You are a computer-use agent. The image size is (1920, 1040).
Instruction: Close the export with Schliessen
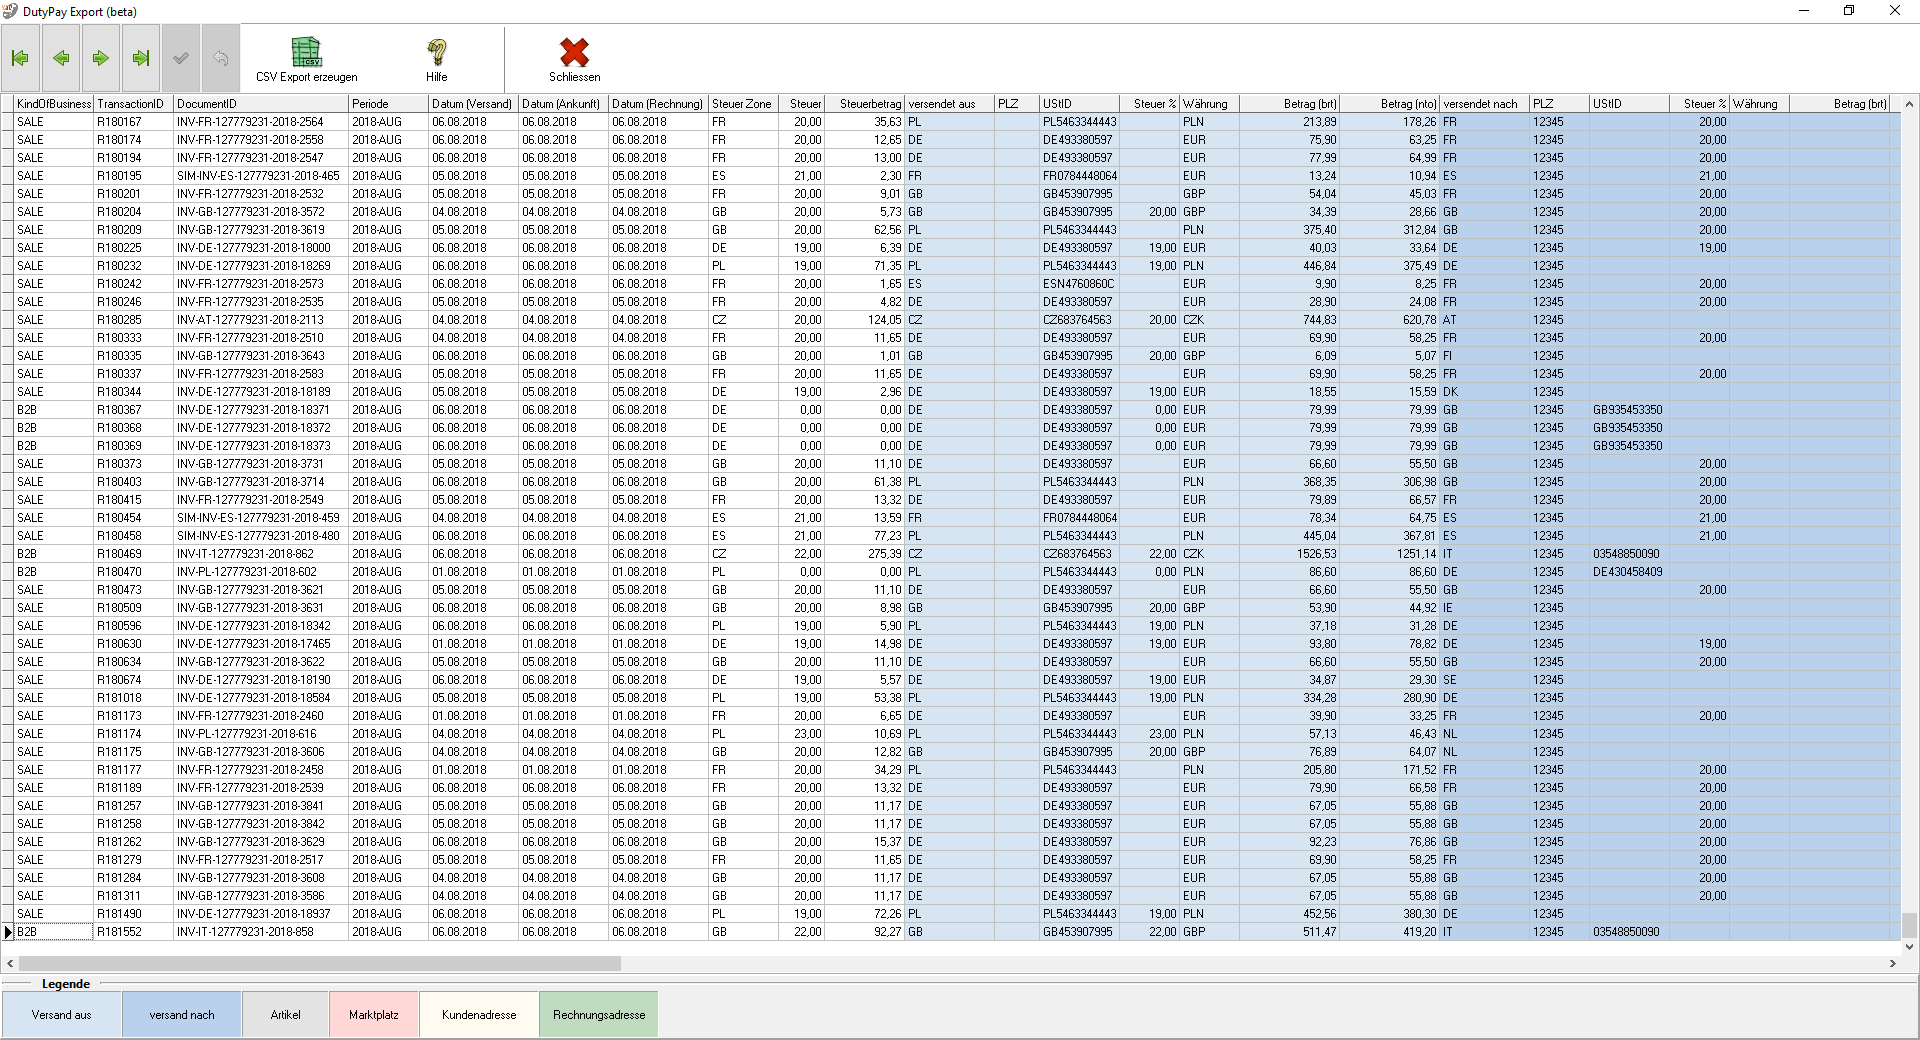[x=574, y=60]
